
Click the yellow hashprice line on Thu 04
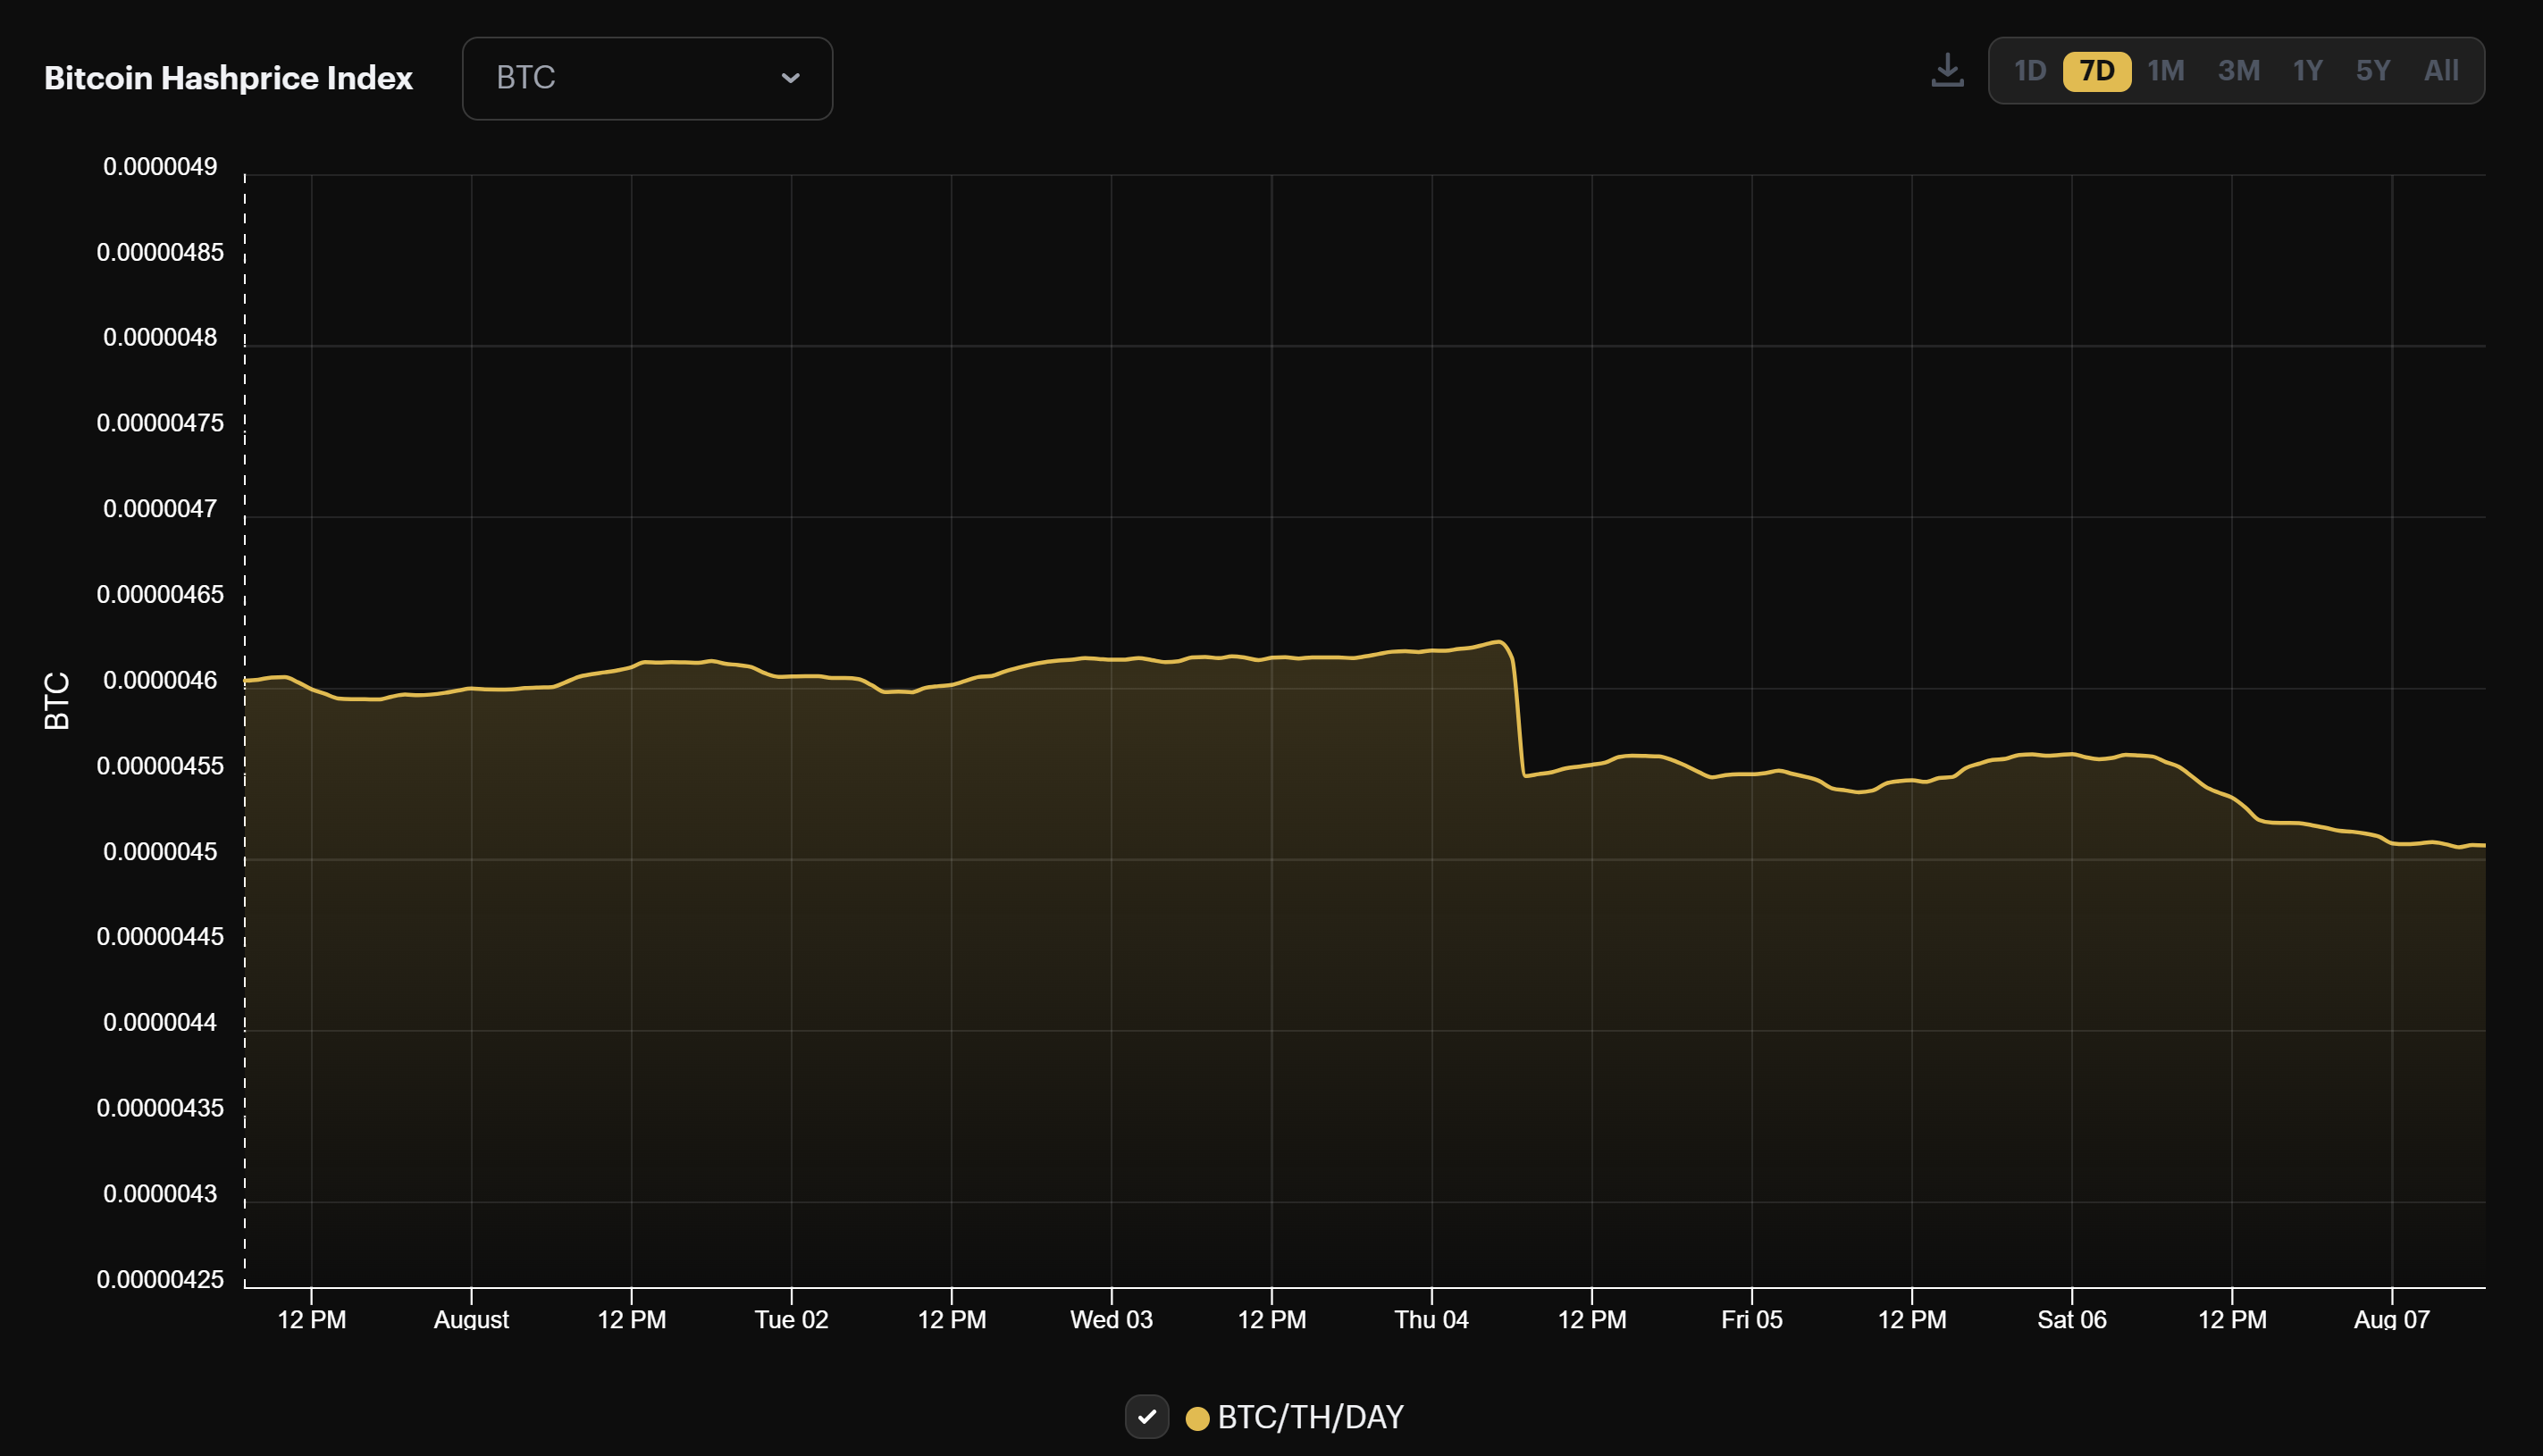click(x=1432, y=650)
